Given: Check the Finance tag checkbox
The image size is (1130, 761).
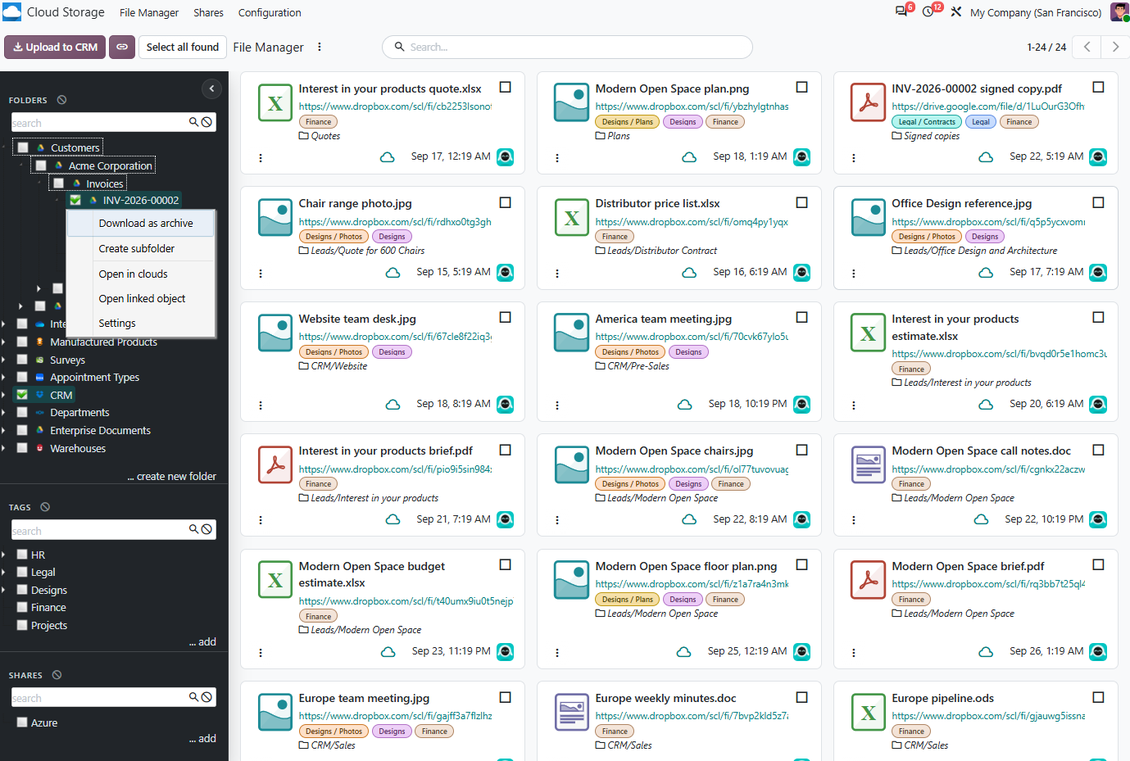Looking at the screenshot, I should tap(22, 608).
